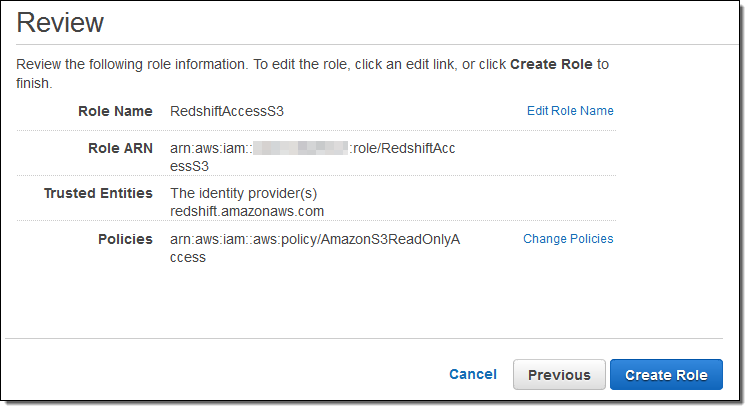Image resolution: width=750 pixels, height=411 pixels.
Task: Select the RedshiftAccessS3 role name value
Action: coord(227,111)
